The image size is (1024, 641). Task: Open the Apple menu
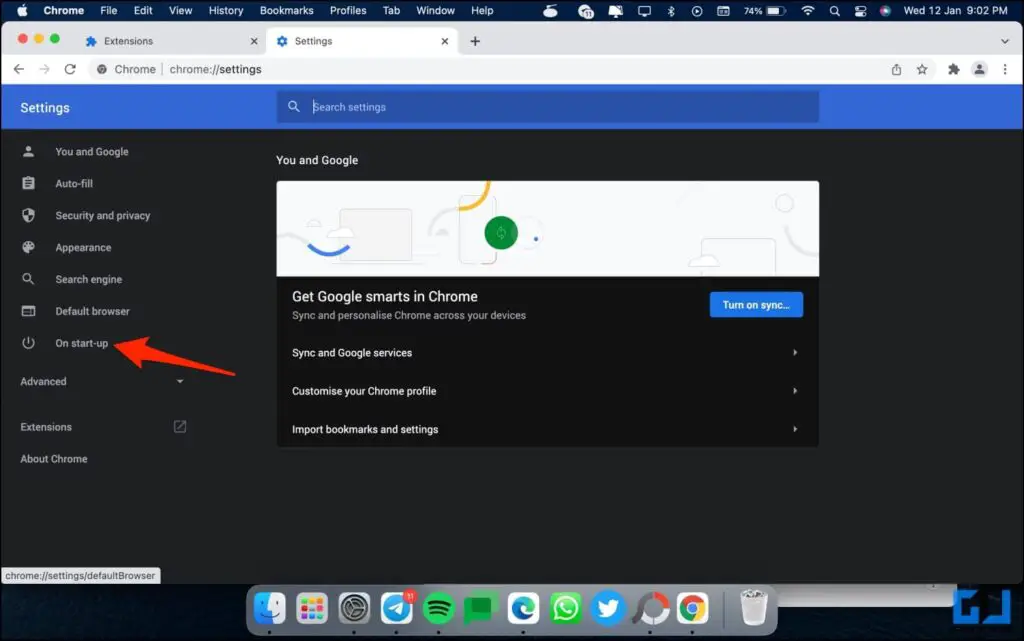[22, 10]
